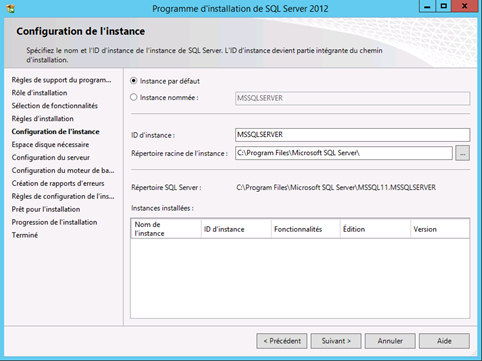
Task: Select Espace disque nécessaire step
Action: pos(50,145)
